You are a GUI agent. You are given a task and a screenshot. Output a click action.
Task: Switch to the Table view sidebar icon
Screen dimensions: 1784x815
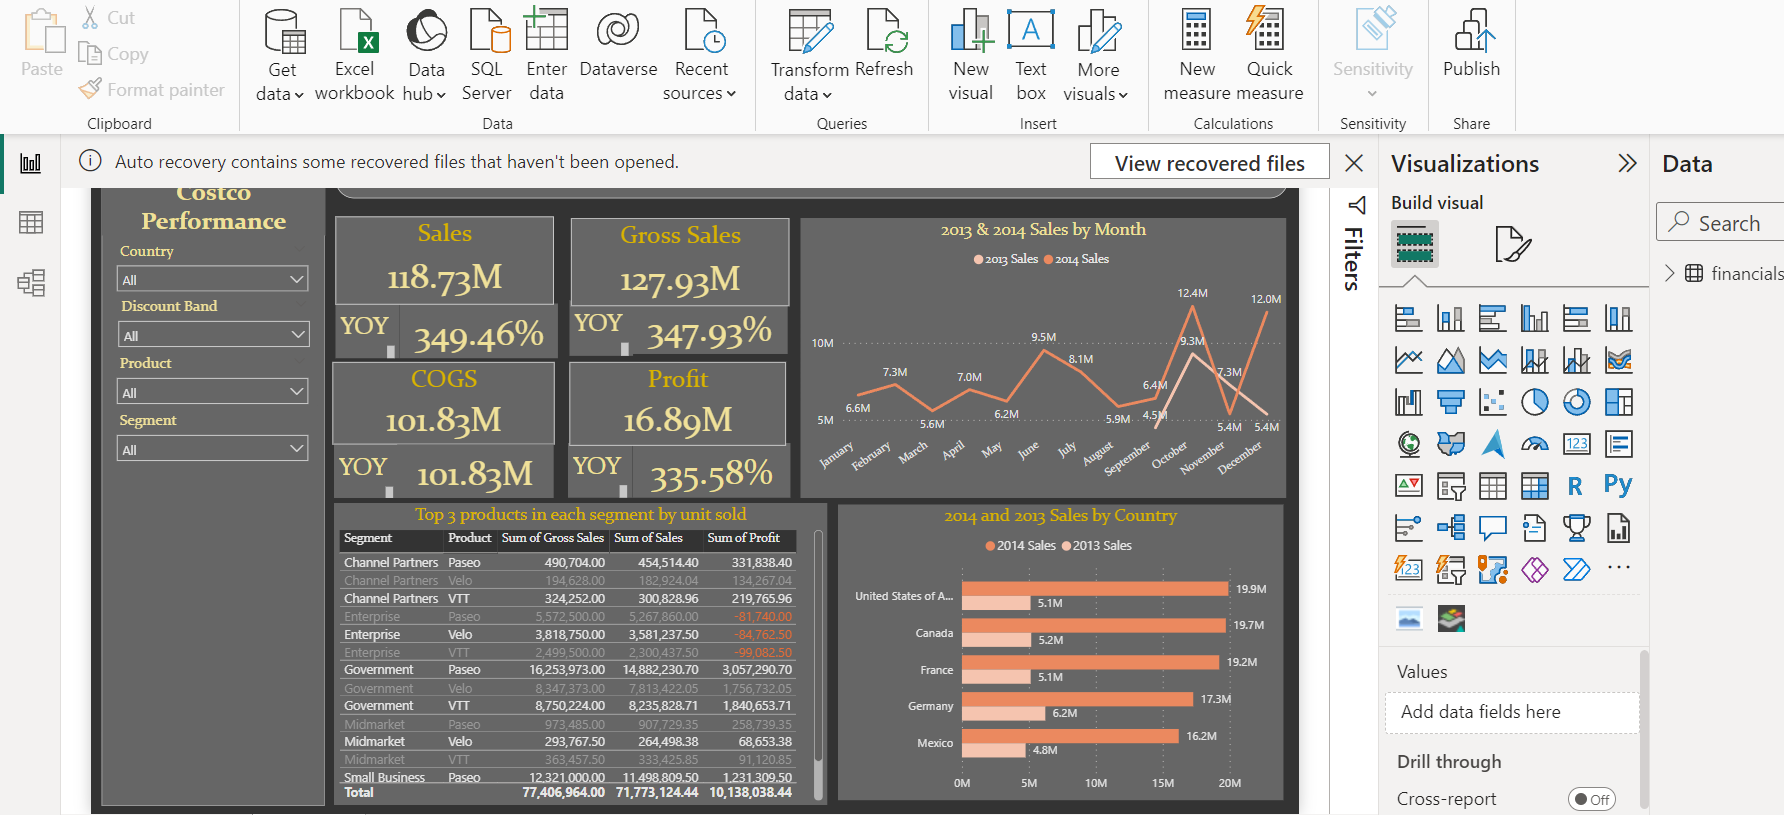point(31,222)
